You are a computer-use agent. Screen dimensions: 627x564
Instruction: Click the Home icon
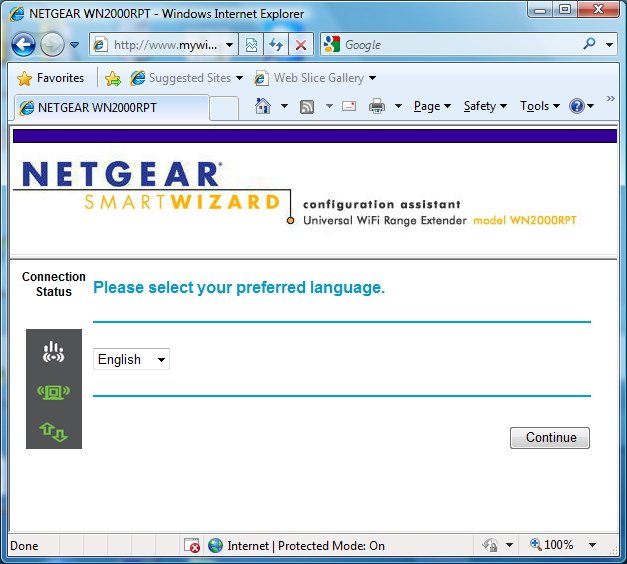coord(263,106)
